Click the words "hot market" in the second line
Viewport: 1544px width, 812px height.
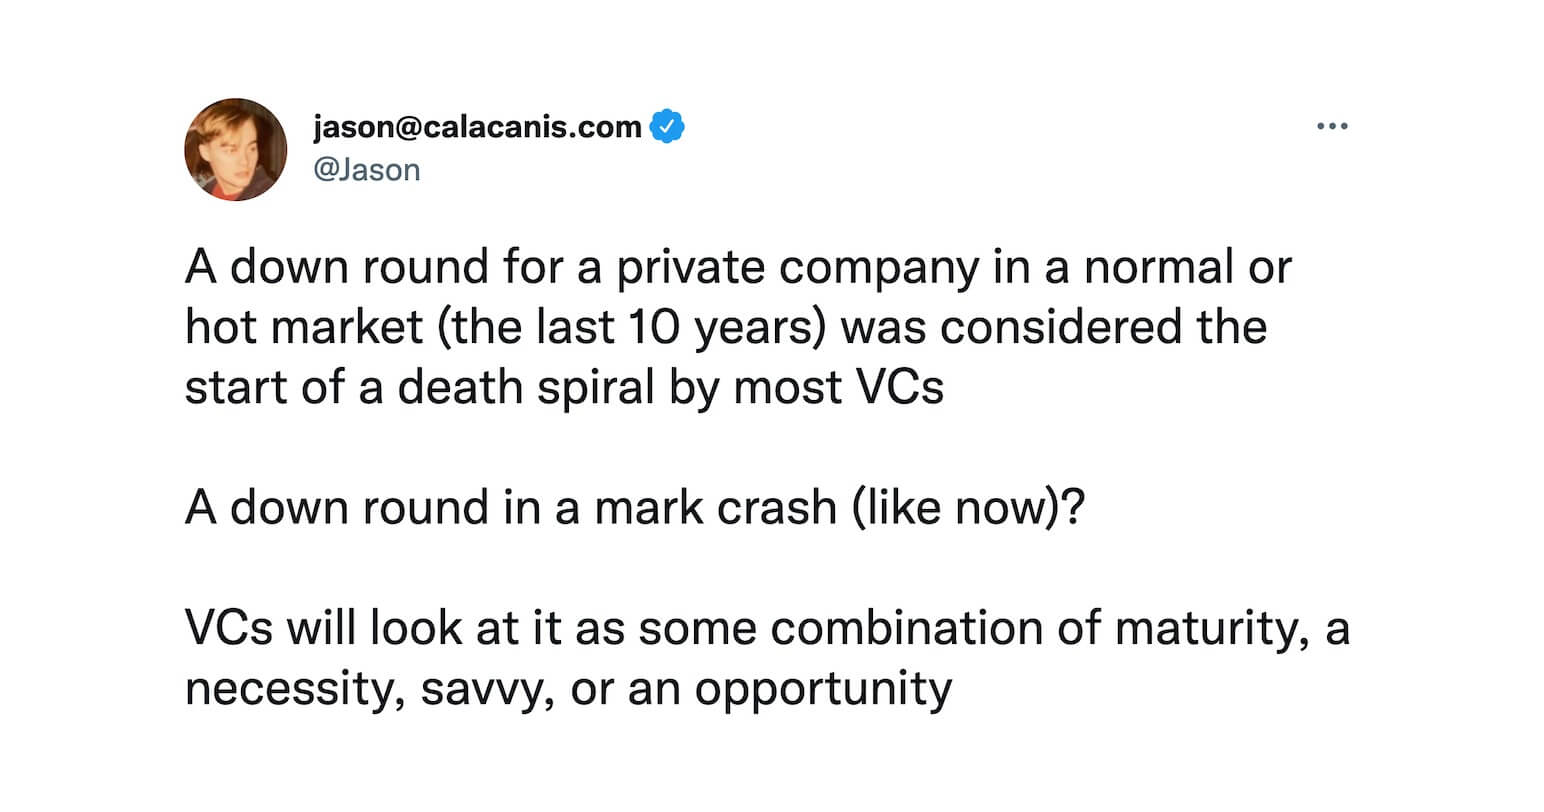tap(303, 328)
